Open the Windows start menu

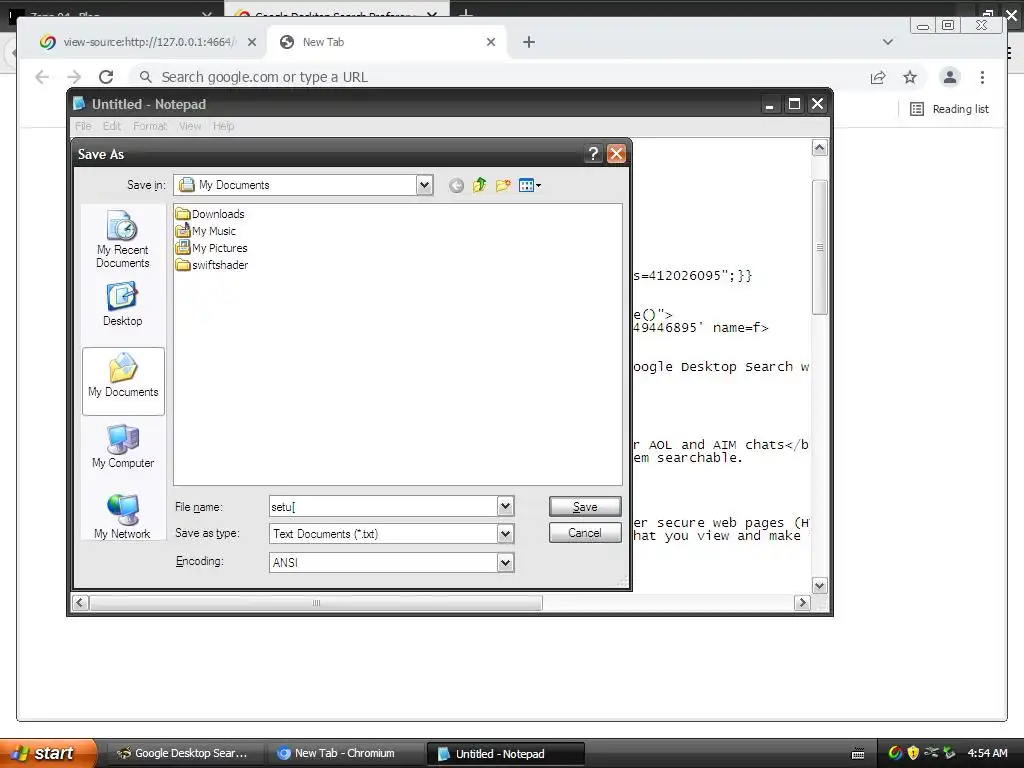pyautogui.click(x=48, y=753)
